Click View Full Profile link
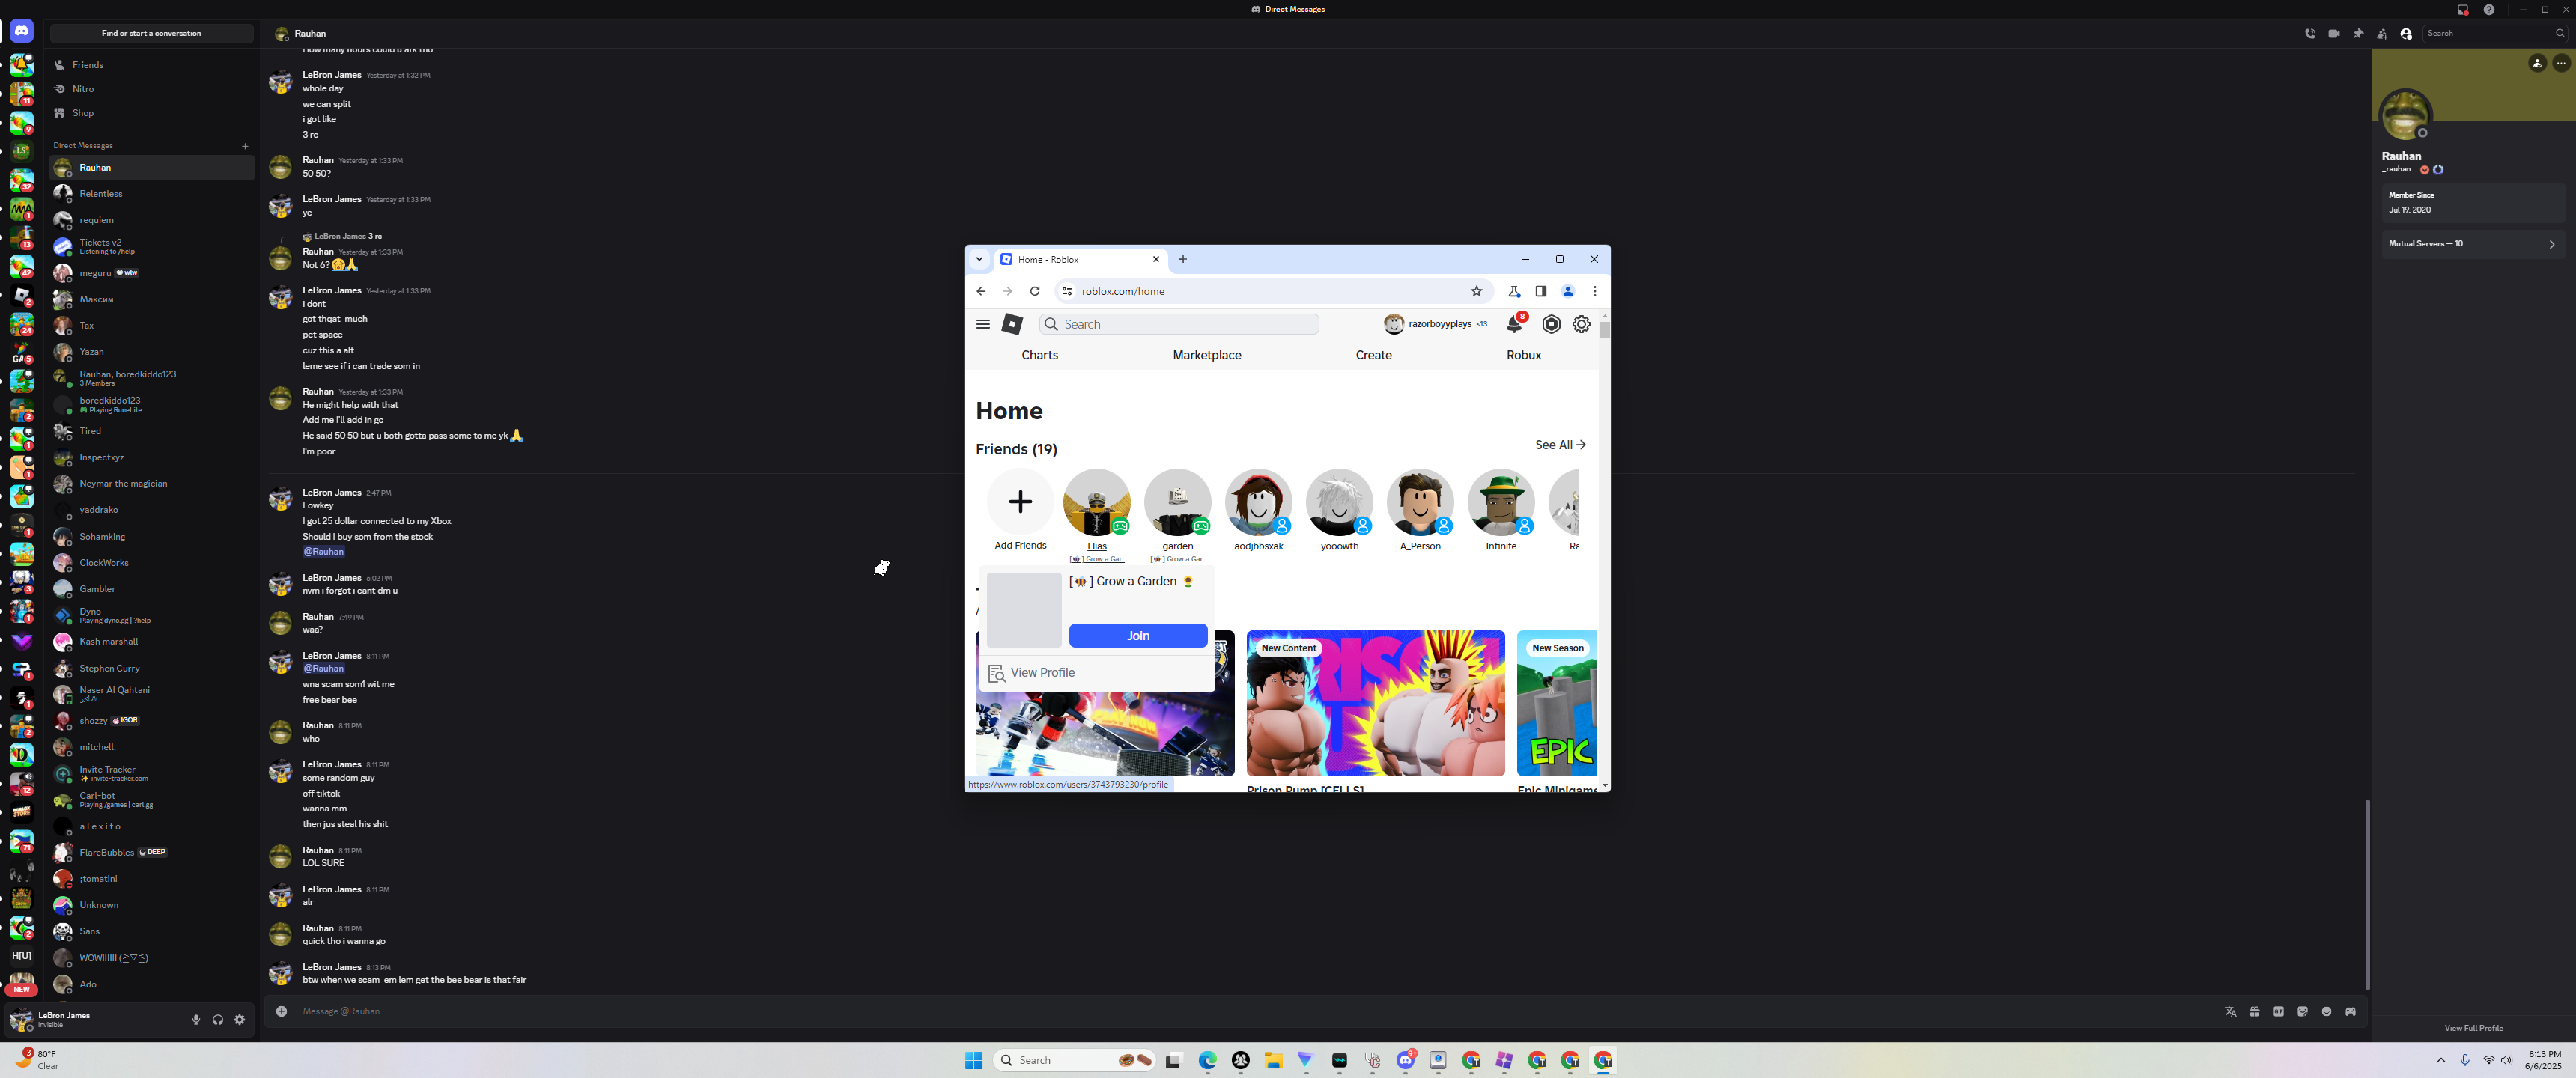This screenshot has height=1078, width=2576. click(2474, 1028)
